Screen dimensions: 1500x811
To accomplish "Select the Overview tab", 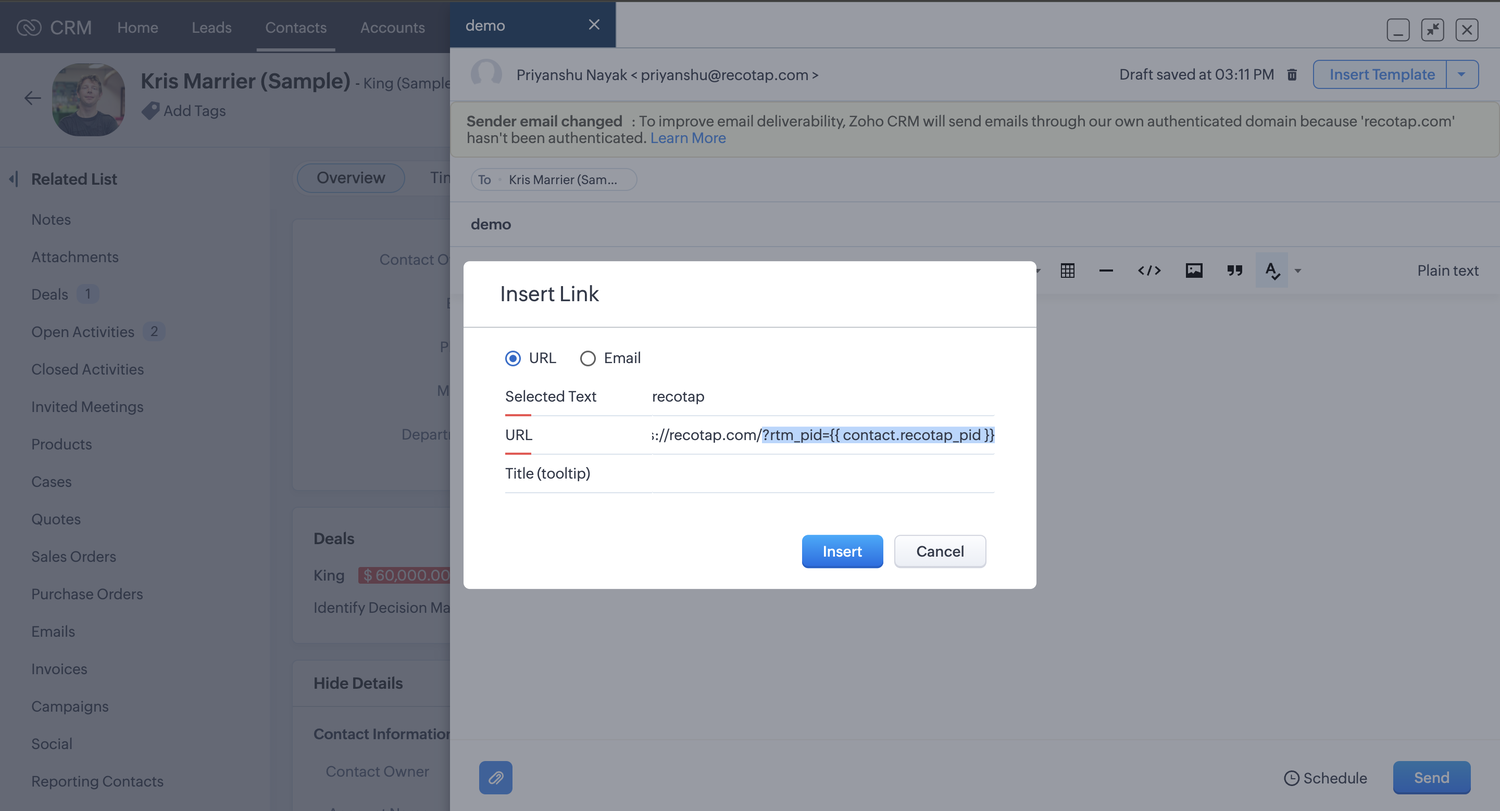I will coord(351,178).
